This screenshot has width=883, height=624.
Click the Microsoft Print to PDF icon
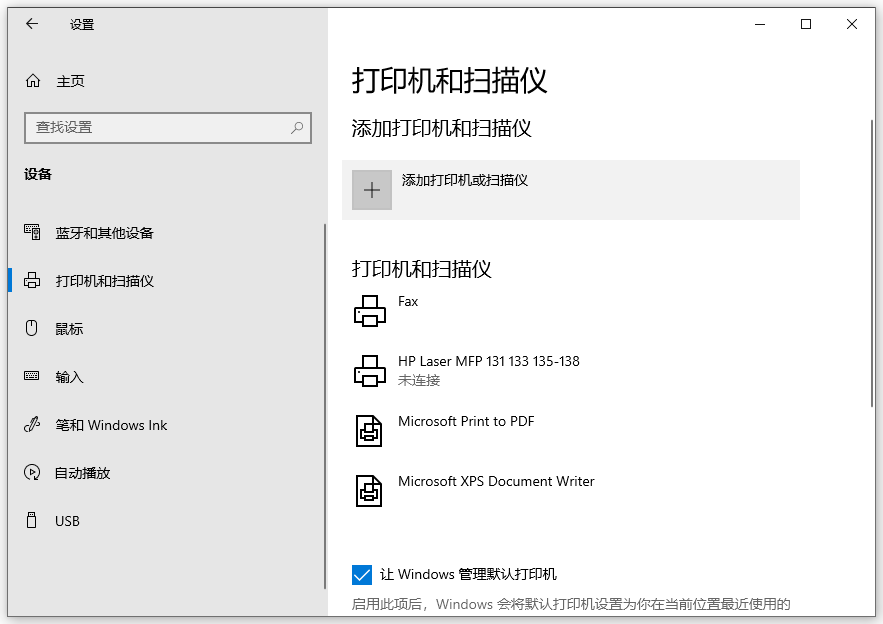pos(369,431)
